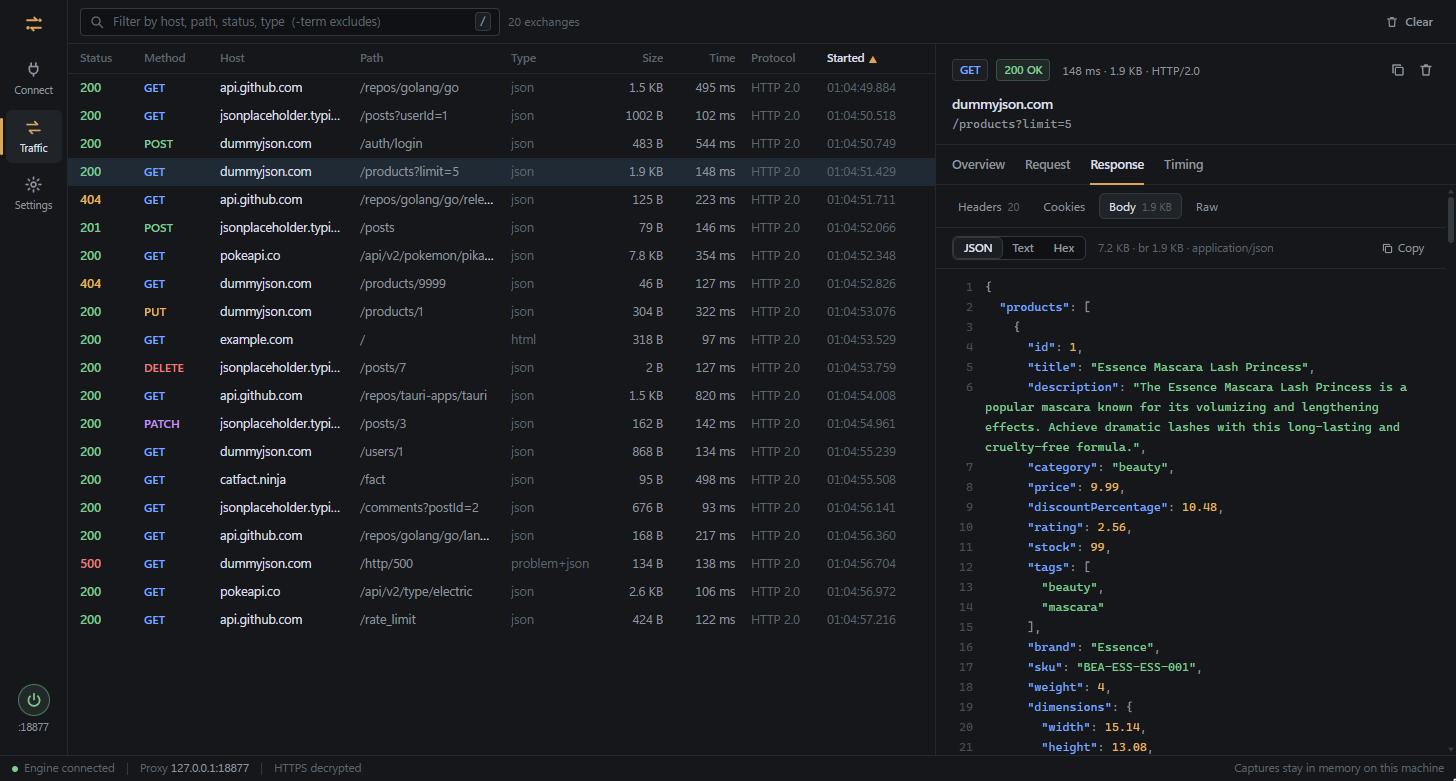This screenshot has height=781, width=1456.
Task: Select the Response tab
Action: click(x=1117, y=165)
